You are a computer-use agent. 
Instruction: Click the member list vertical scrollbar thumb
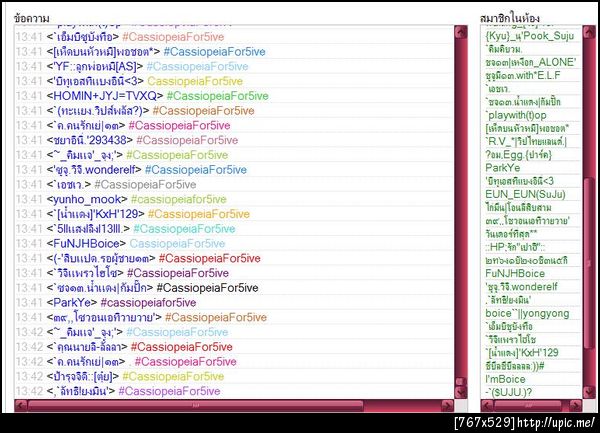point(589,263)
